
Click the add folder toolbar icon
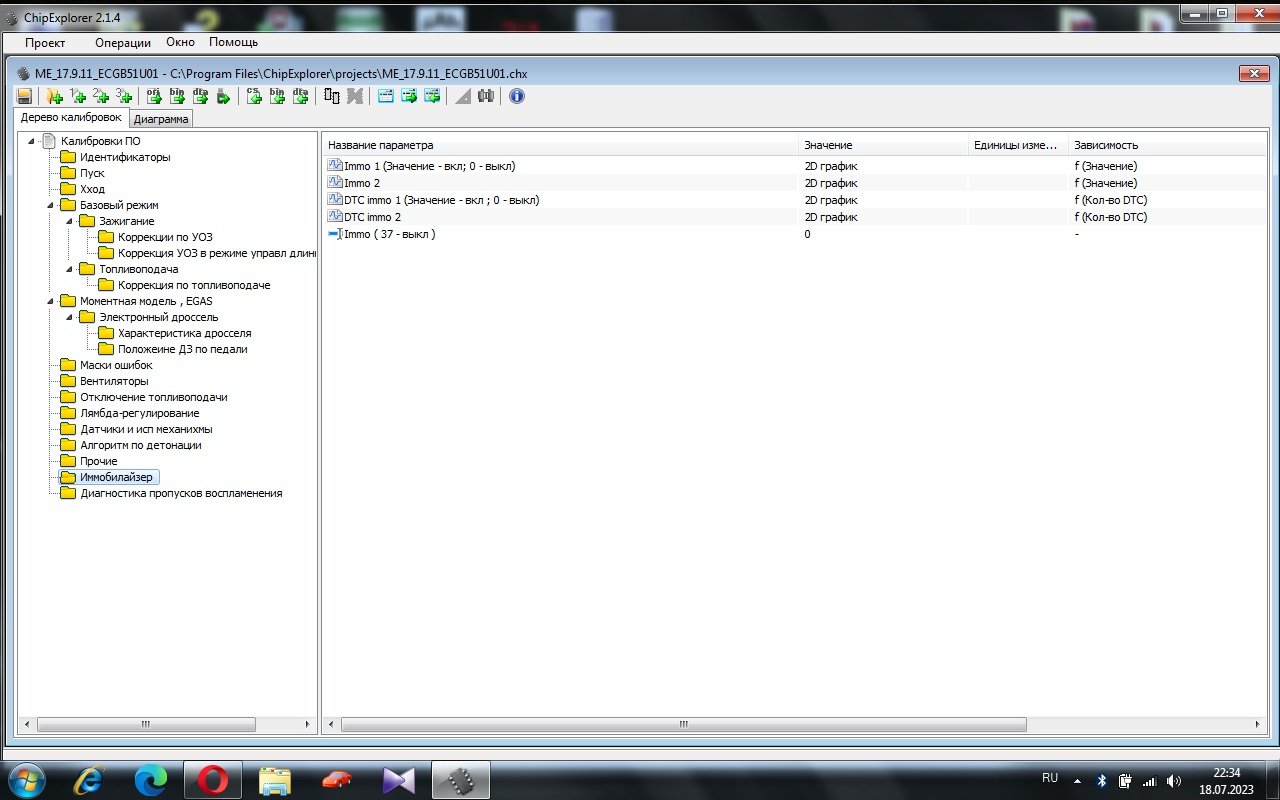(x=54, y=96)
